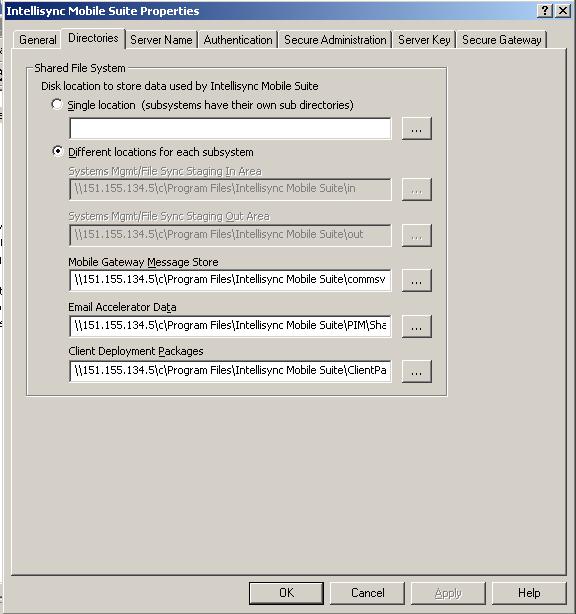This screenshot has width=576, height=614.
Task: Select the Directories tab
Action: [93, 38]
